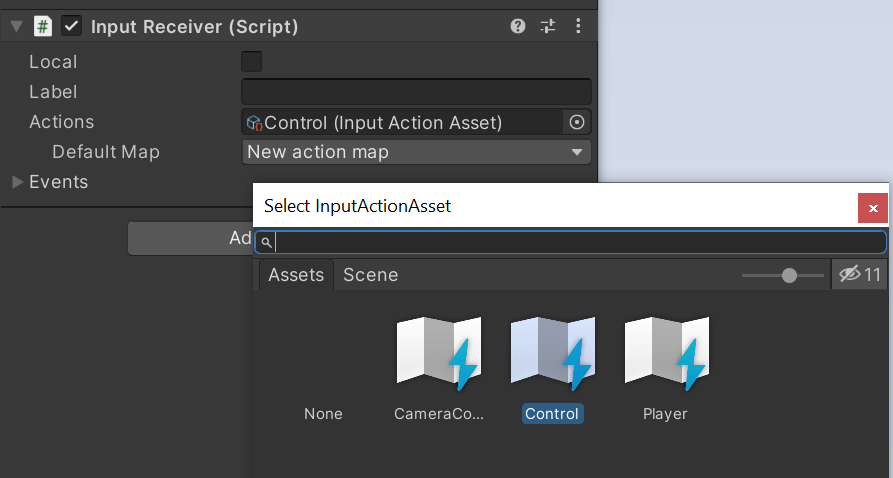Open component presets for Input Receiver

[548, 26]
